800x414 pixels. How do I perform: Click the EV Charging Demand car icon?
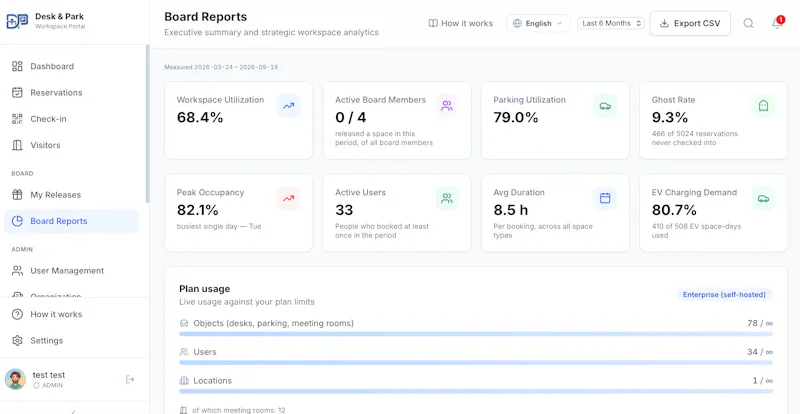point(763,199)
